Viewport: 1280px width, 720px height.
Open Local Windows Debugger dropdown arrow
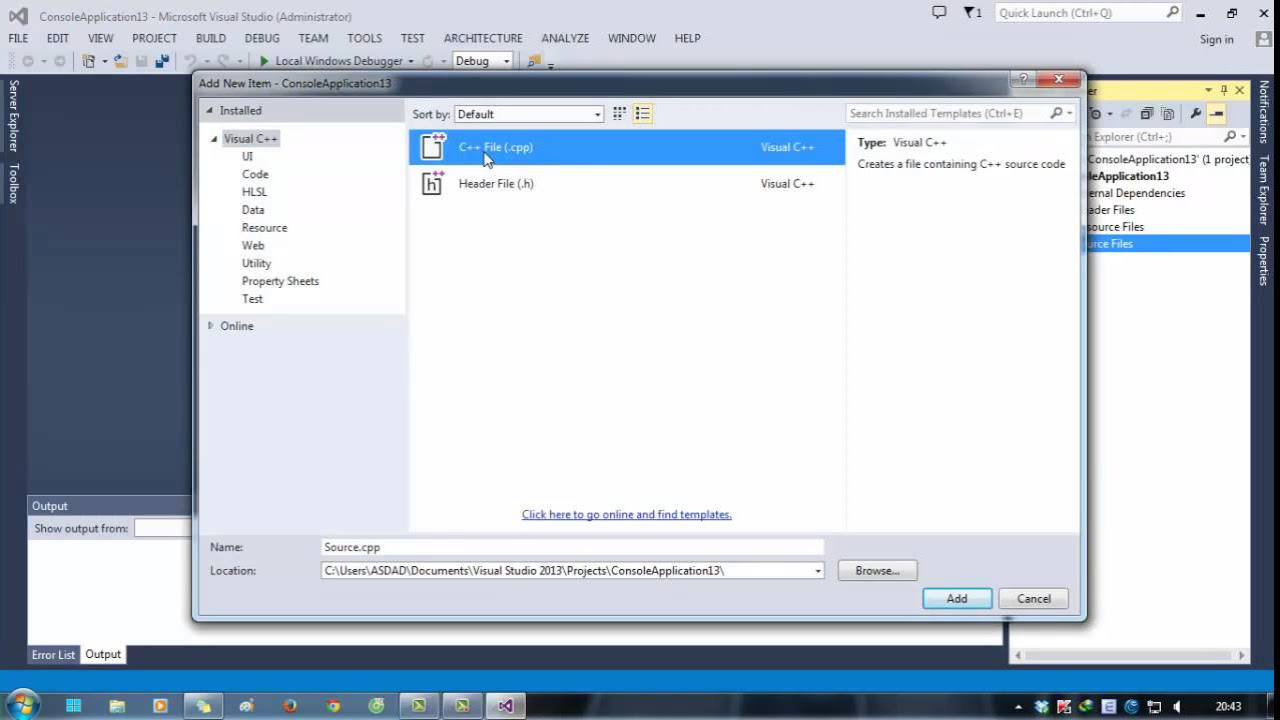click(x=410, y=61)
